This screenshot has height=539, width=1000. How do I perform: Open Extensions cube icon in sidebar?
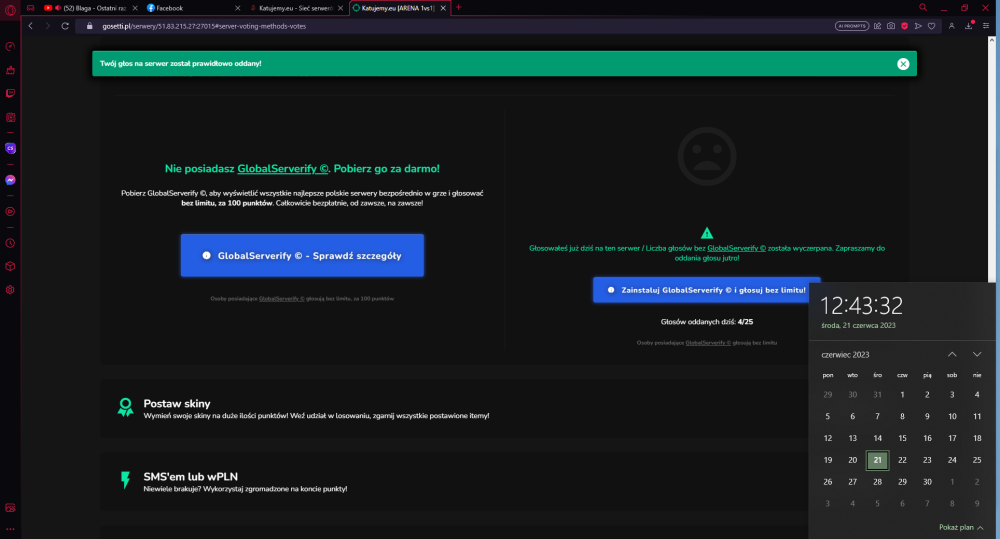pos(10,266)
